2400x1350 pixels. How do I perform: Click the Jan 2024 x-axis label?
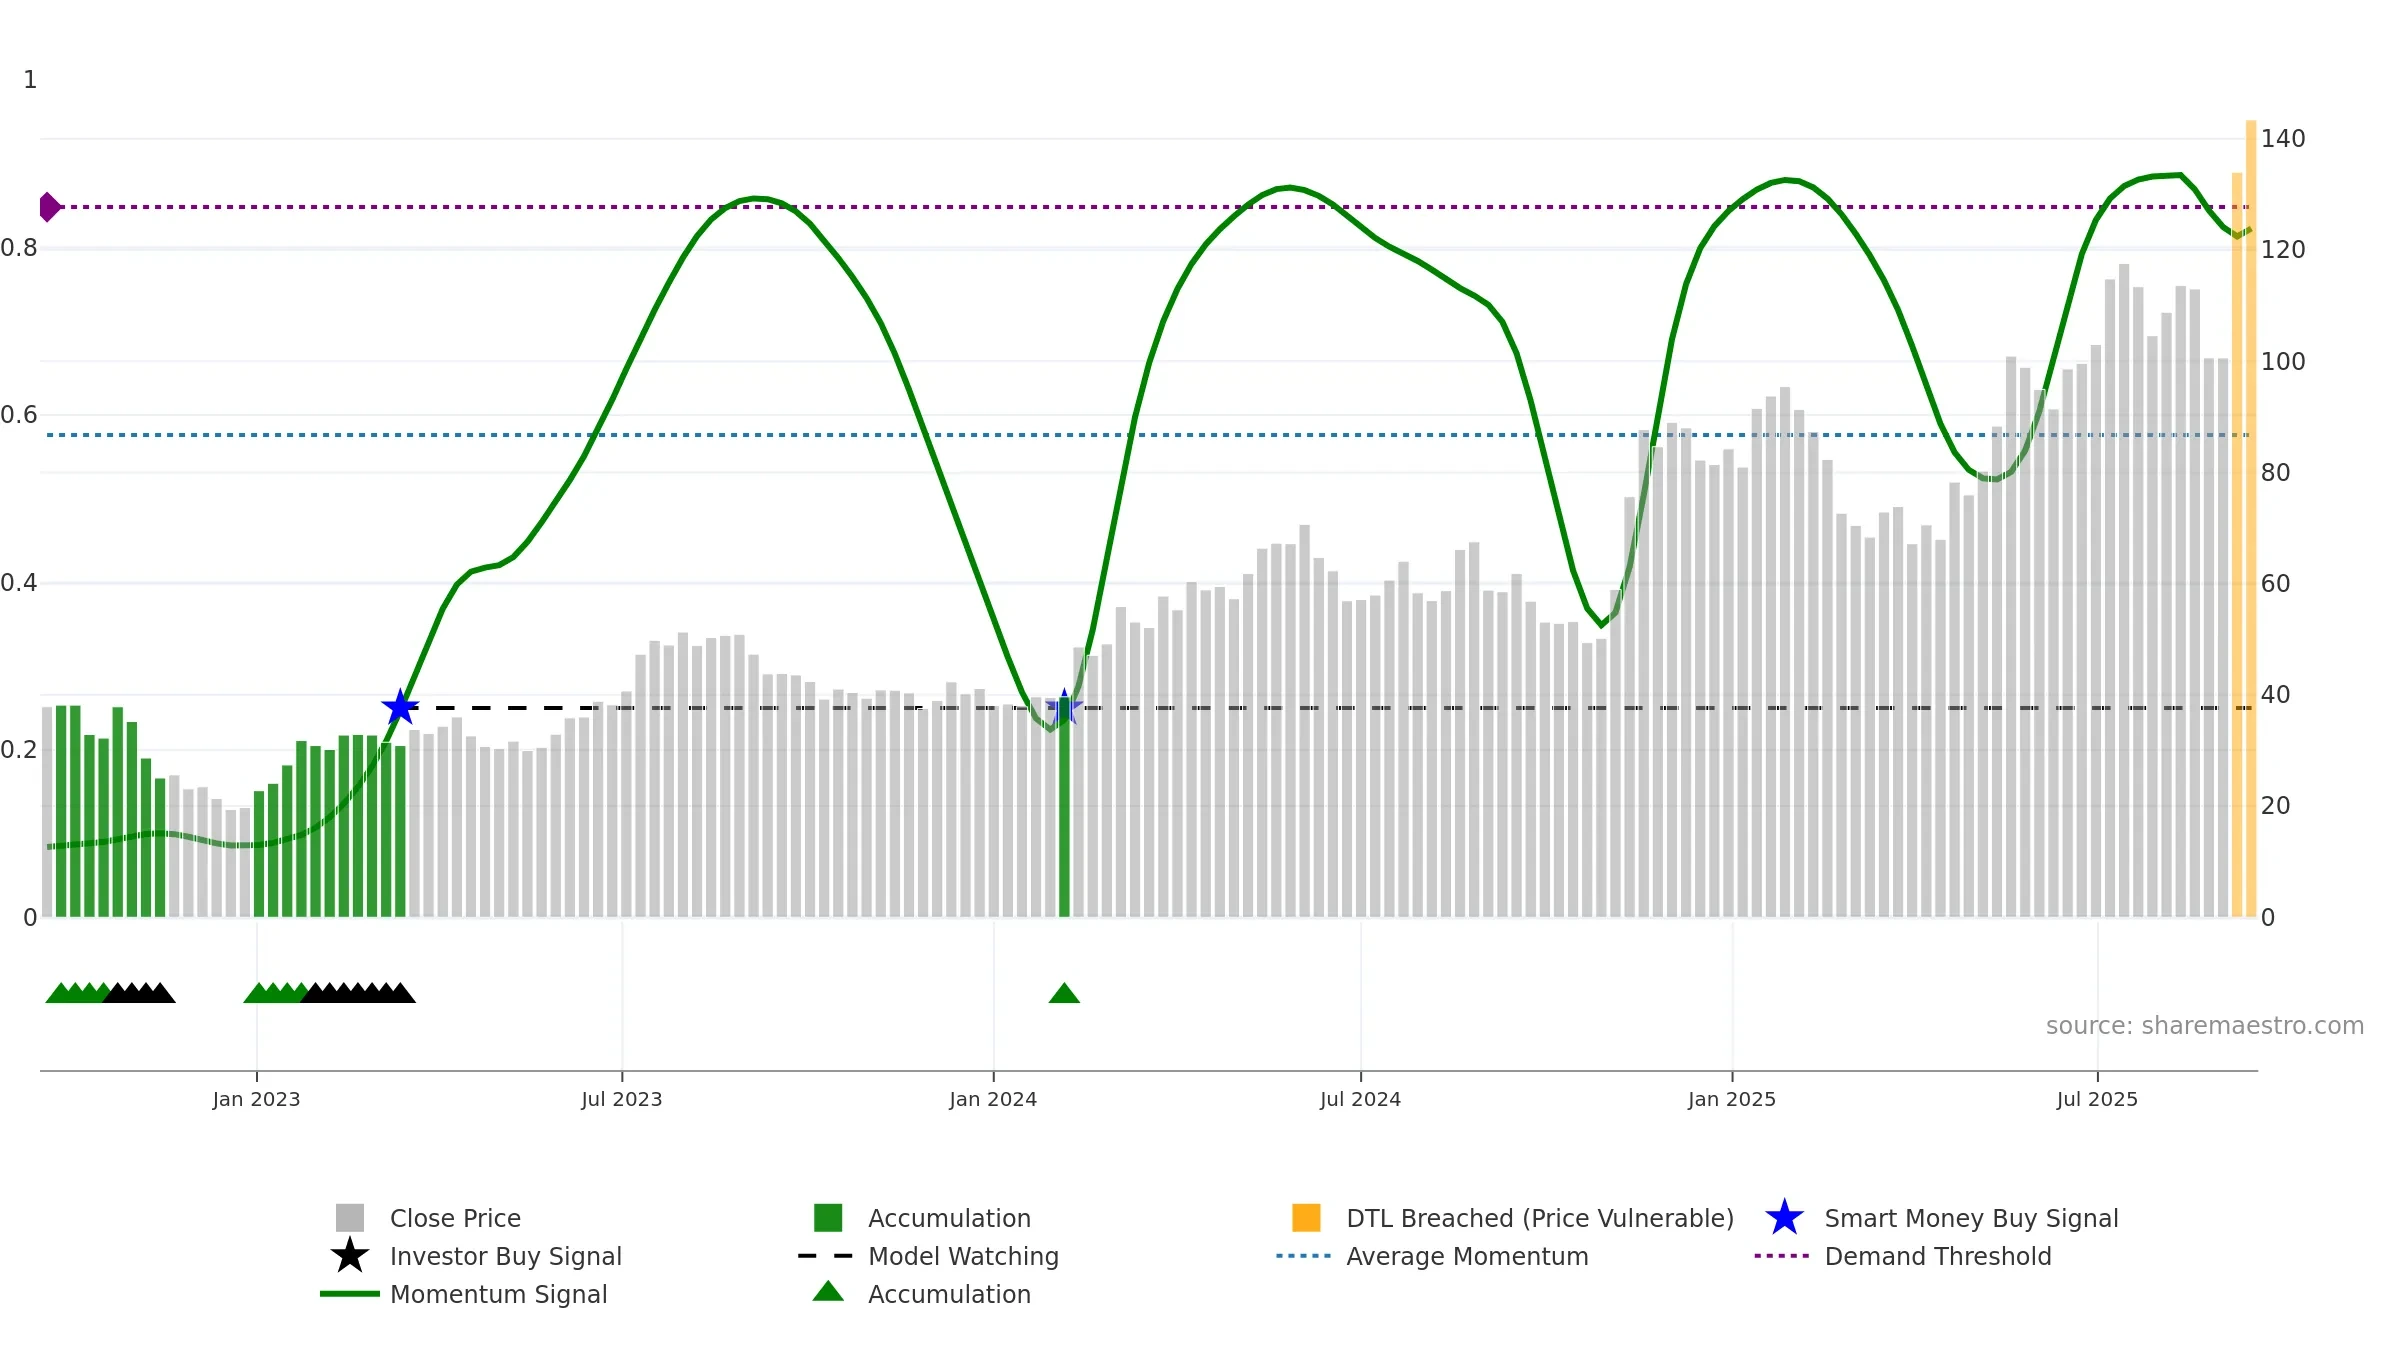coord(993,1100)
